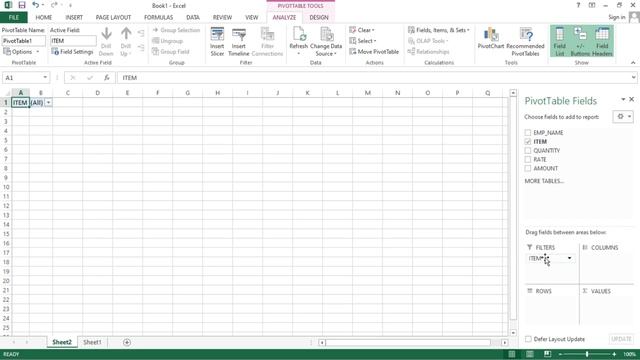The width and height of the screenshot is (640, 360).
Task: Click the MORE TABLES... link
Action: pos(544,181)
